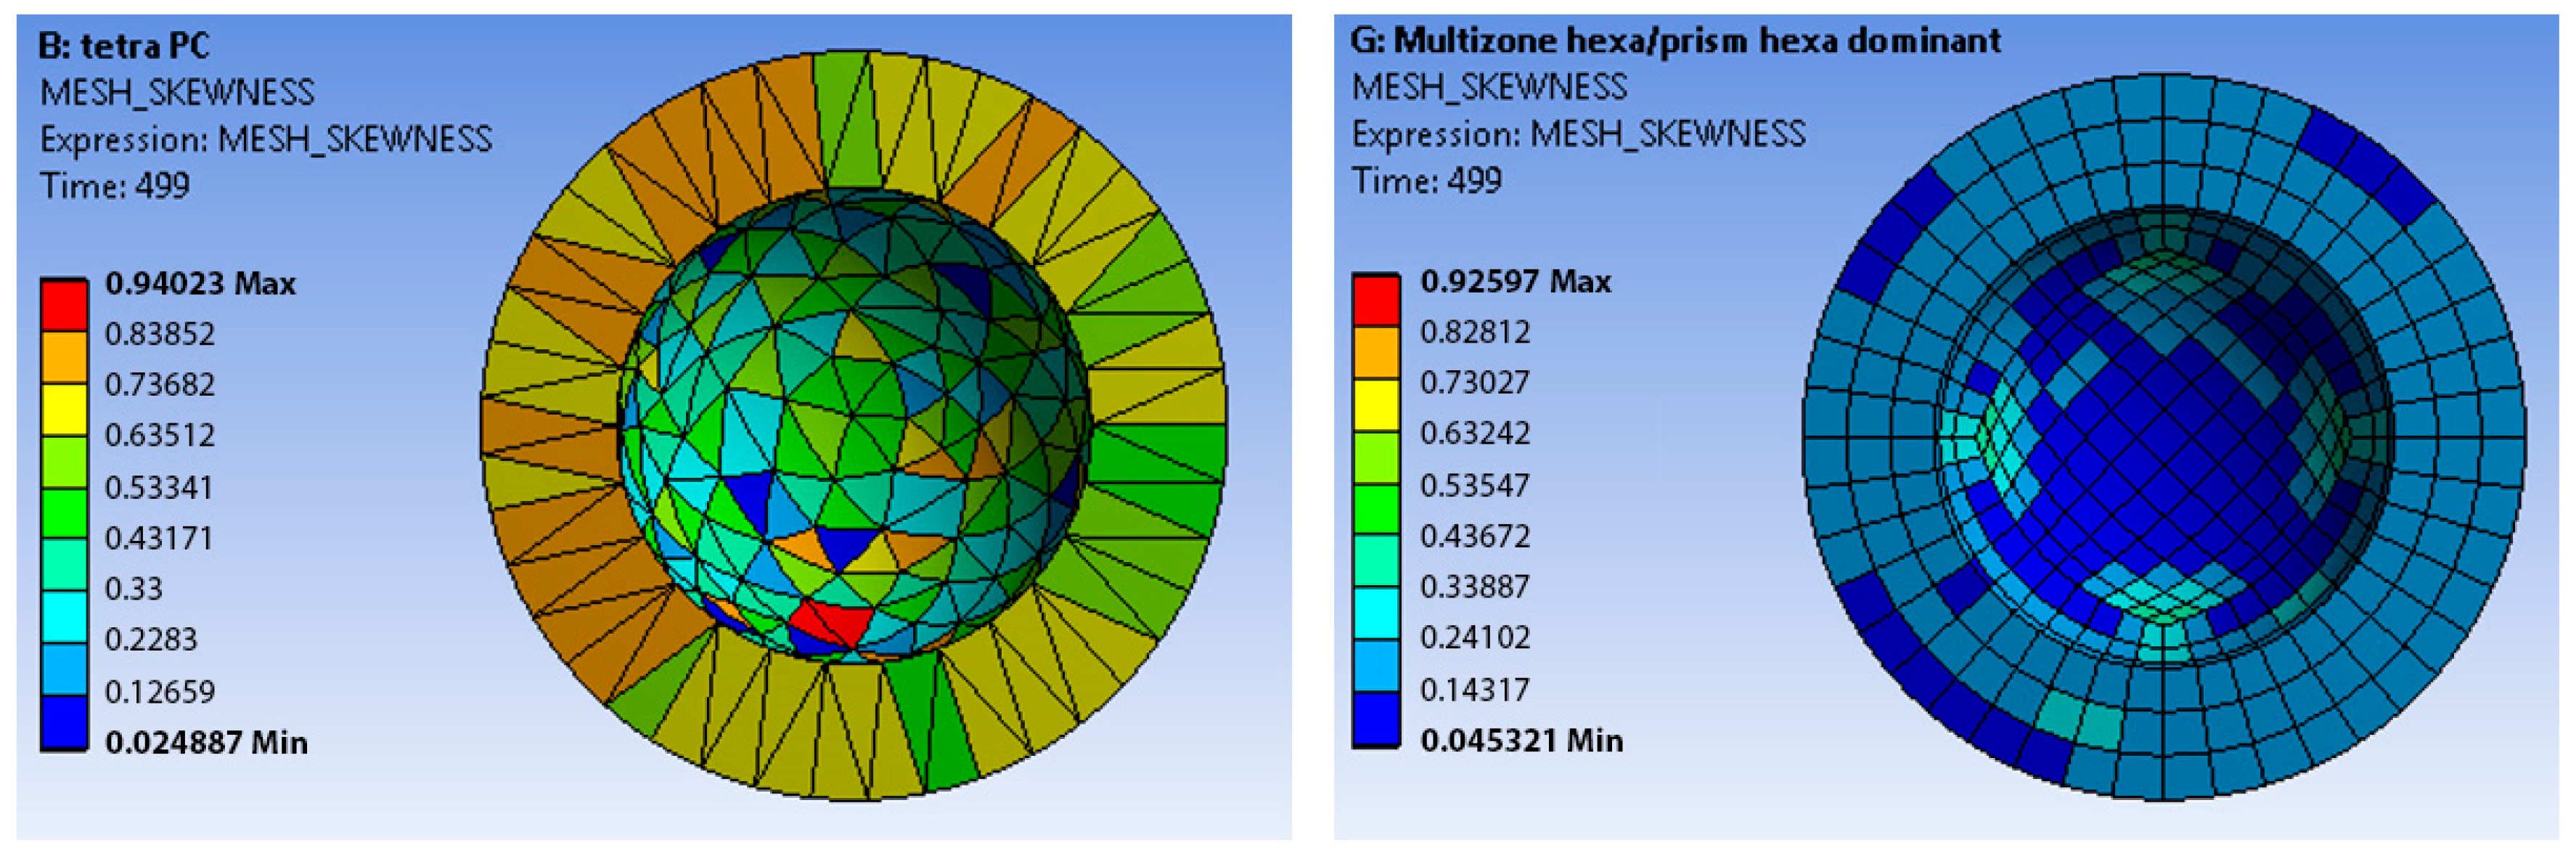Click the cyan swatch beside 0.2283
The width and height of the screenshot is (2576, 856).
[x=64, y=617]
